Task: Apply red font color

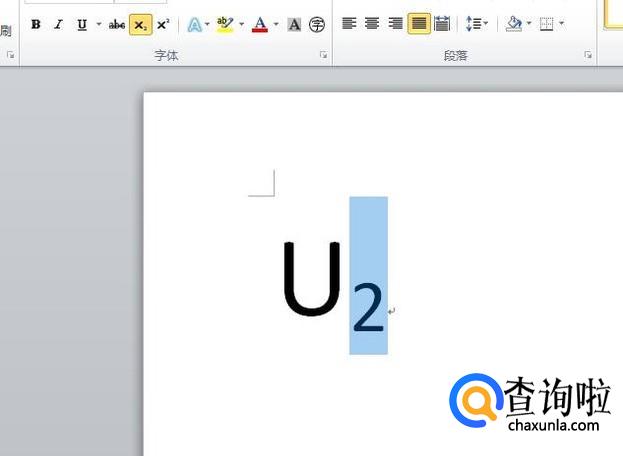Action: [x=260, y=24]
